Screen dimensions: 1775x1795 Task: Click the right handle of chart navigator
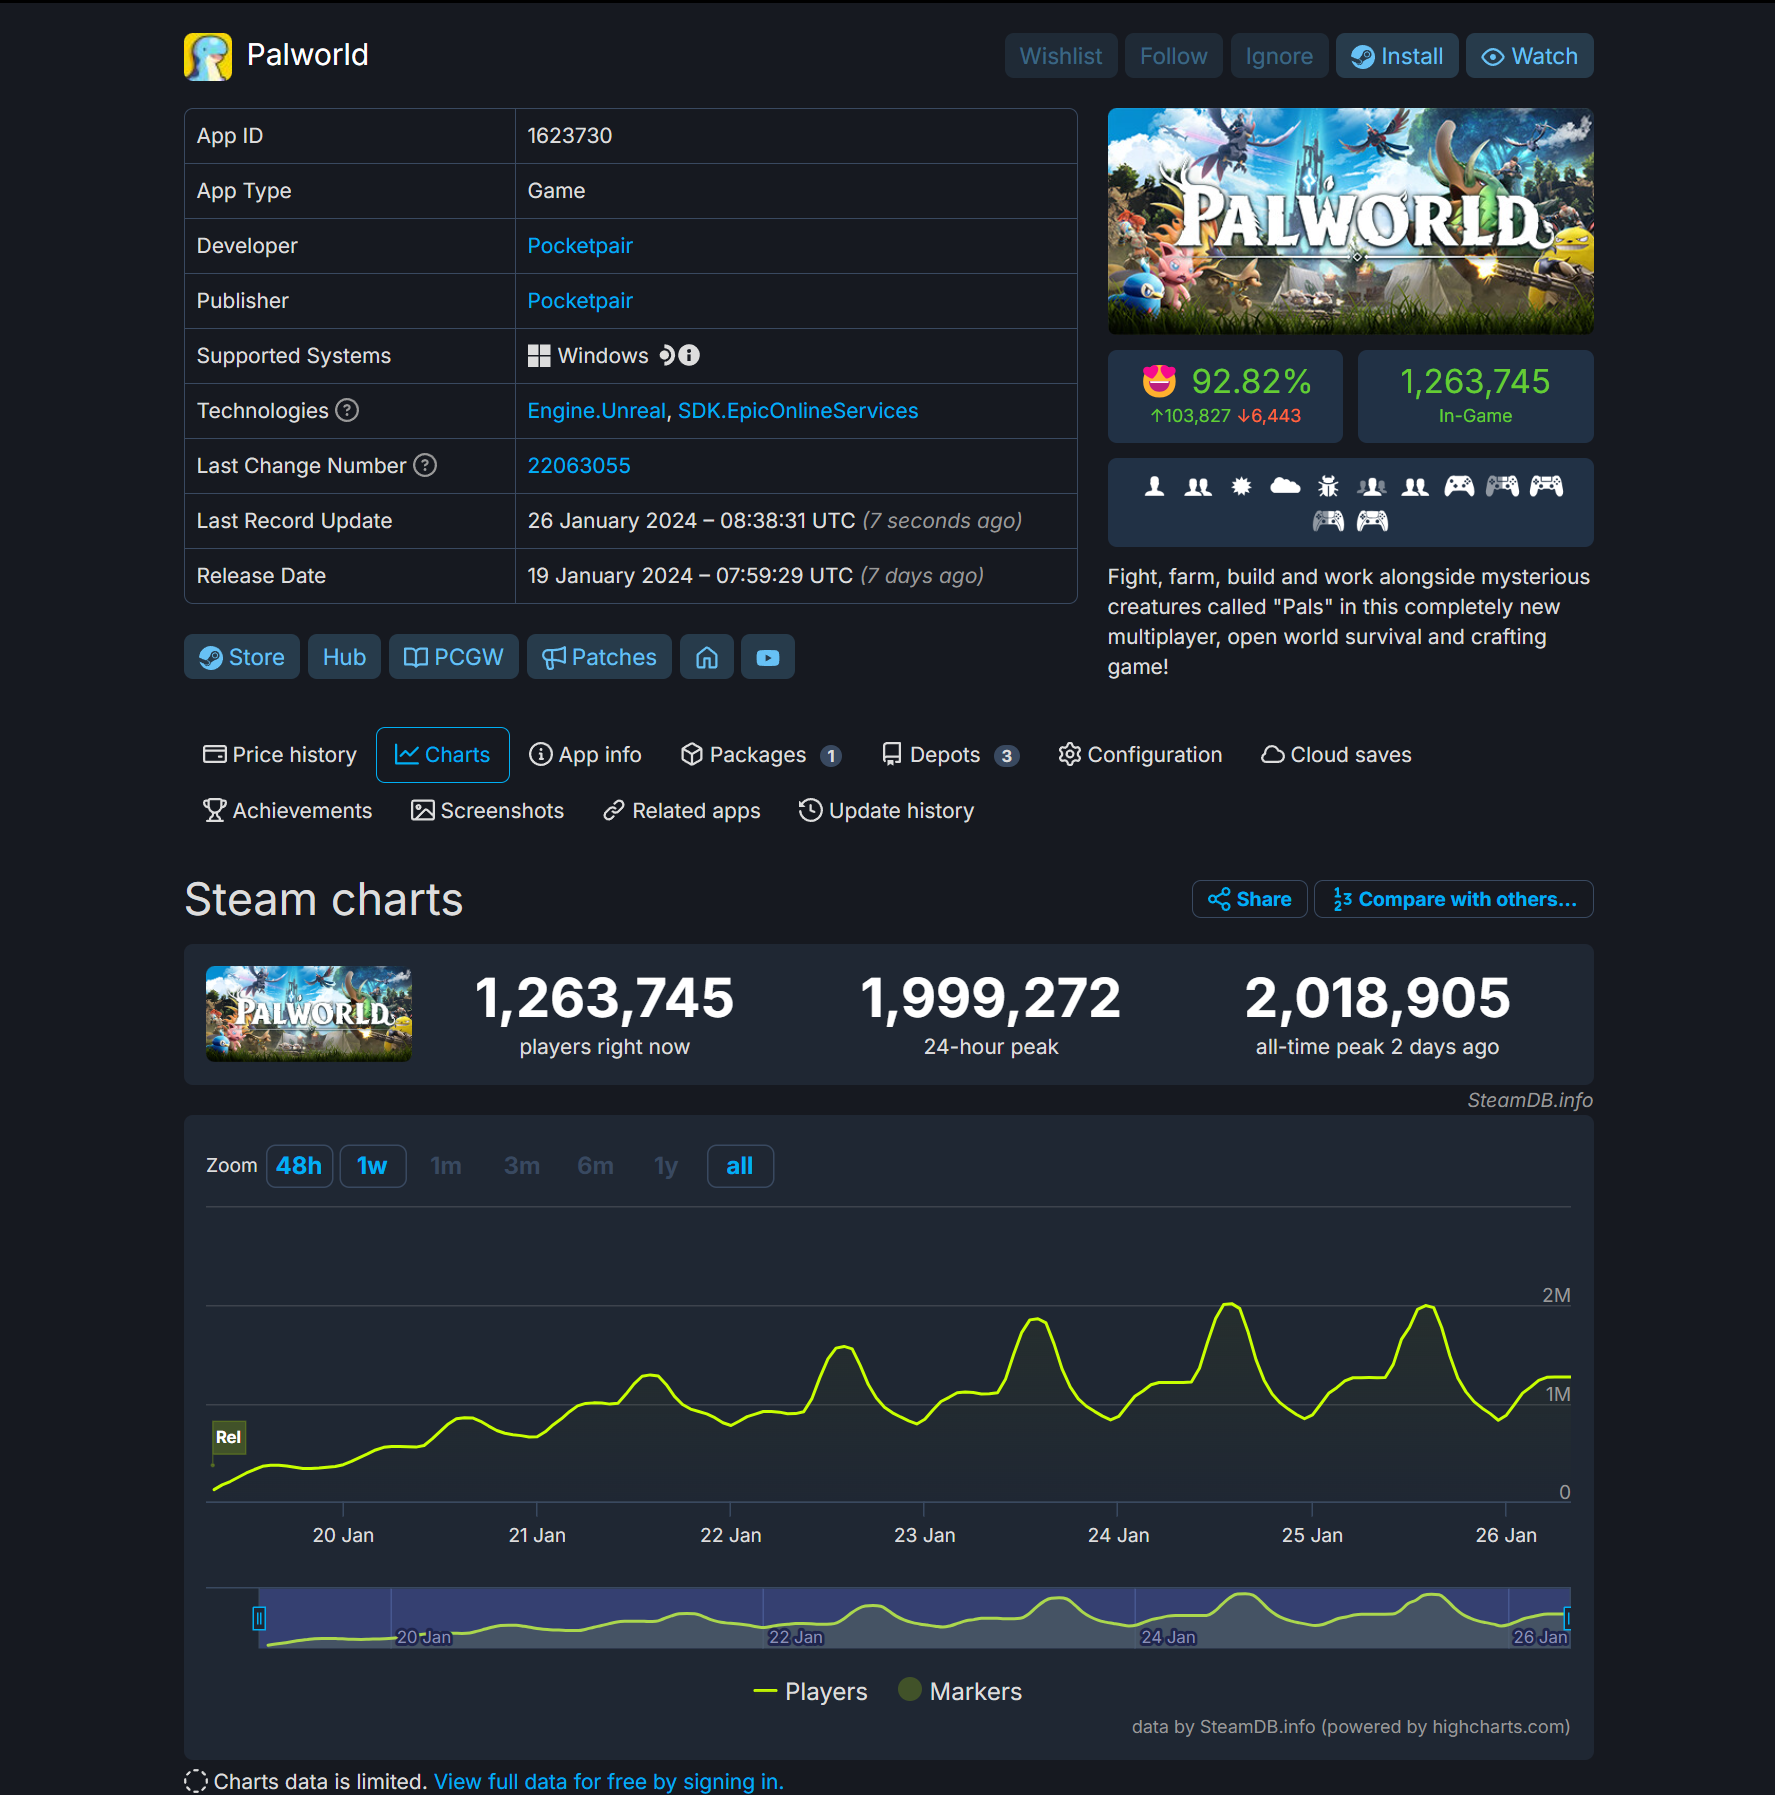point(1567,1618)
